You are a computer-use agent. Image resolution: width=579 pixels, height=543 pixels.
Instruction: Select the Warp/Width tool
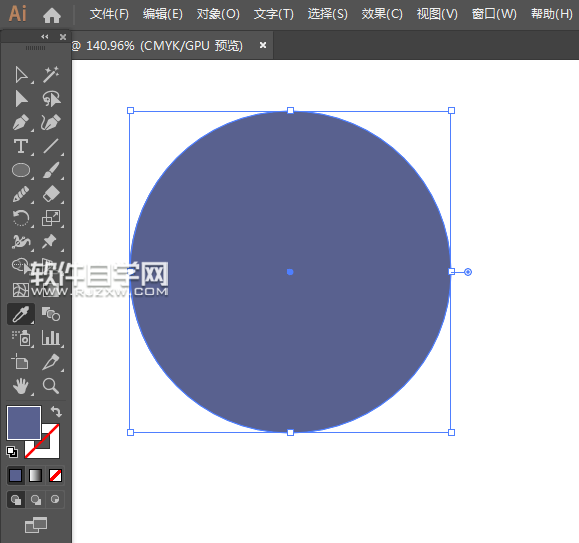point(21,242)
